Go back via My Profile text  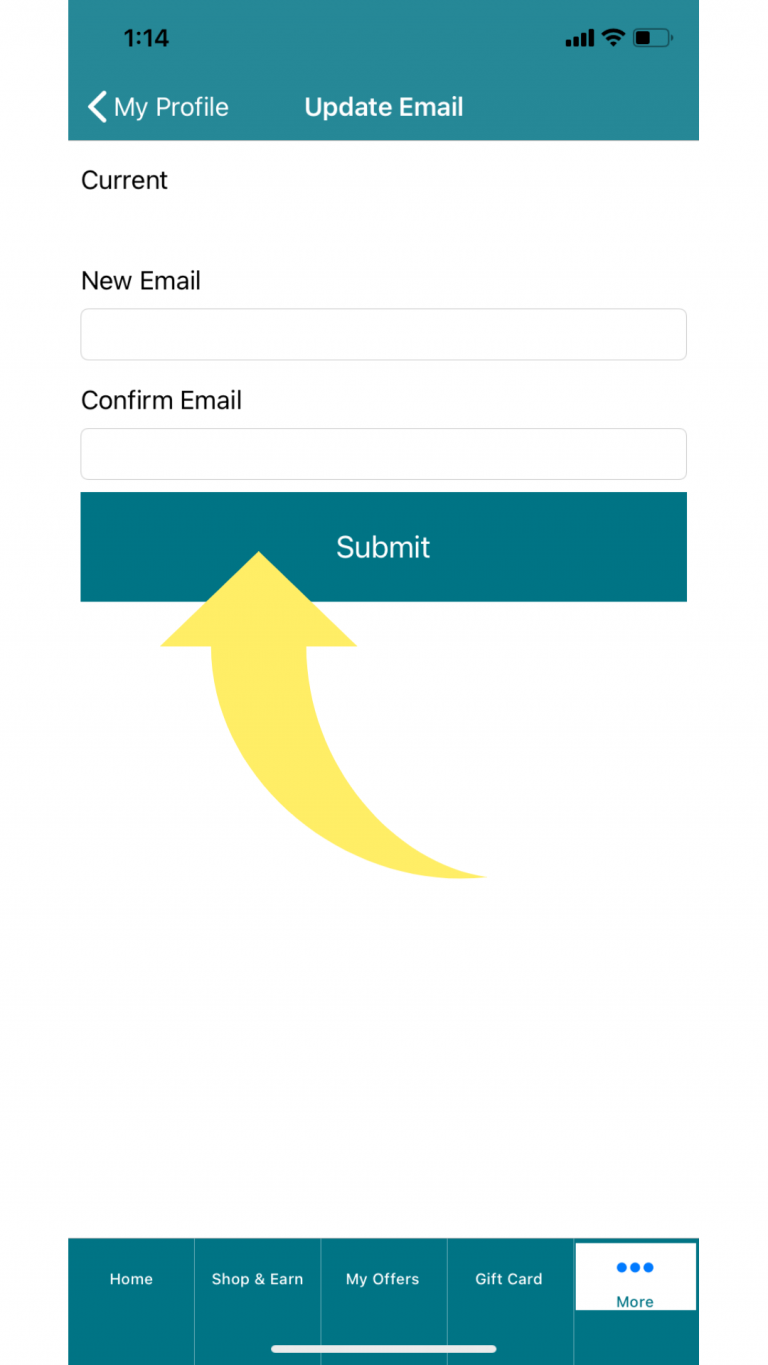coord(171,107)
